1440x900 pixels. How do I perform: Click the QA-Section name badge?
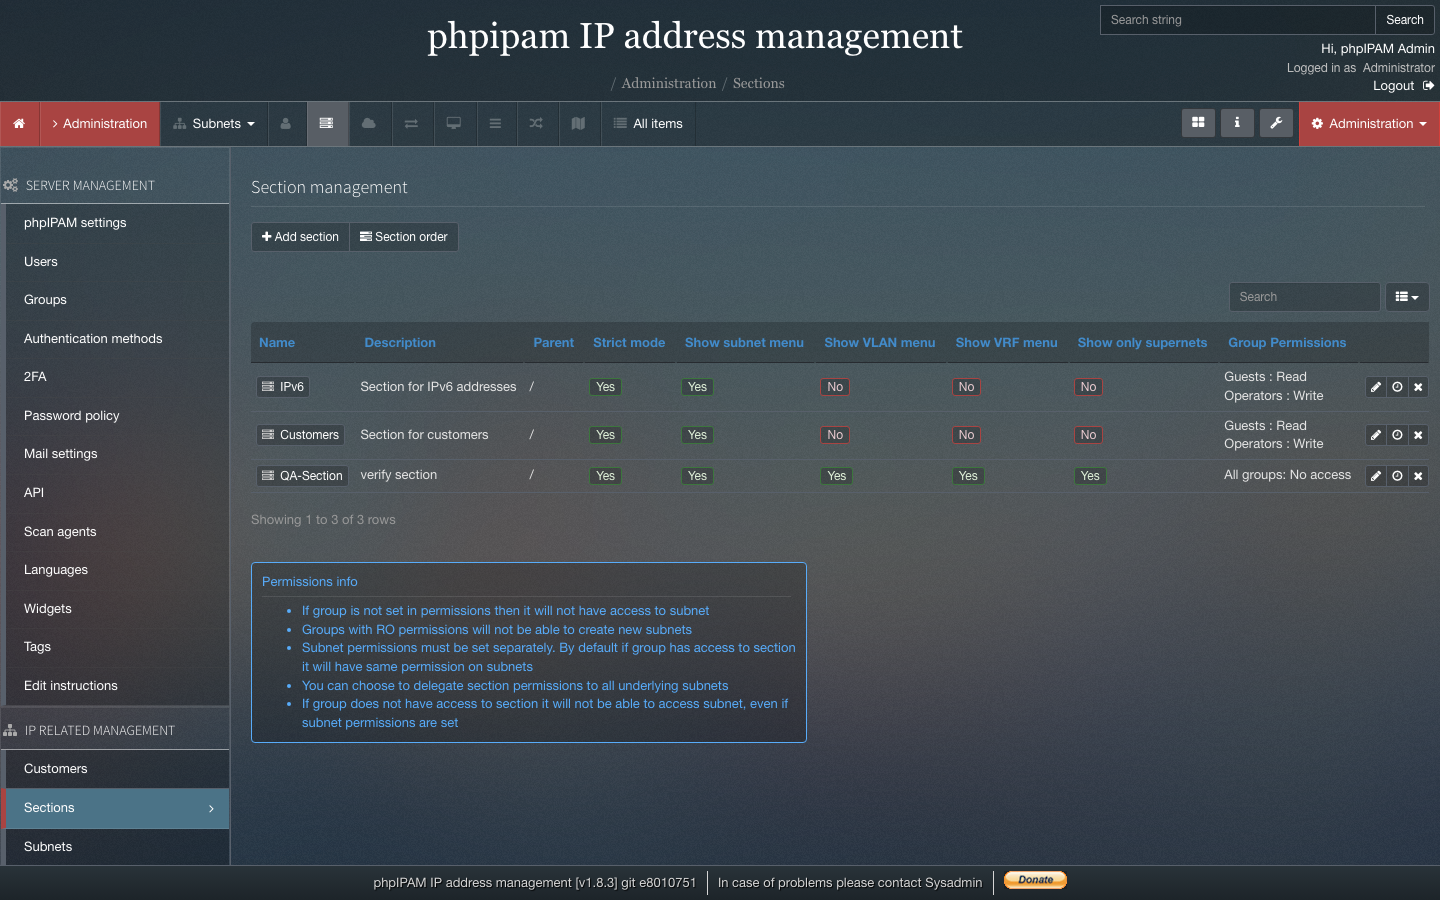tap(302, 476)
